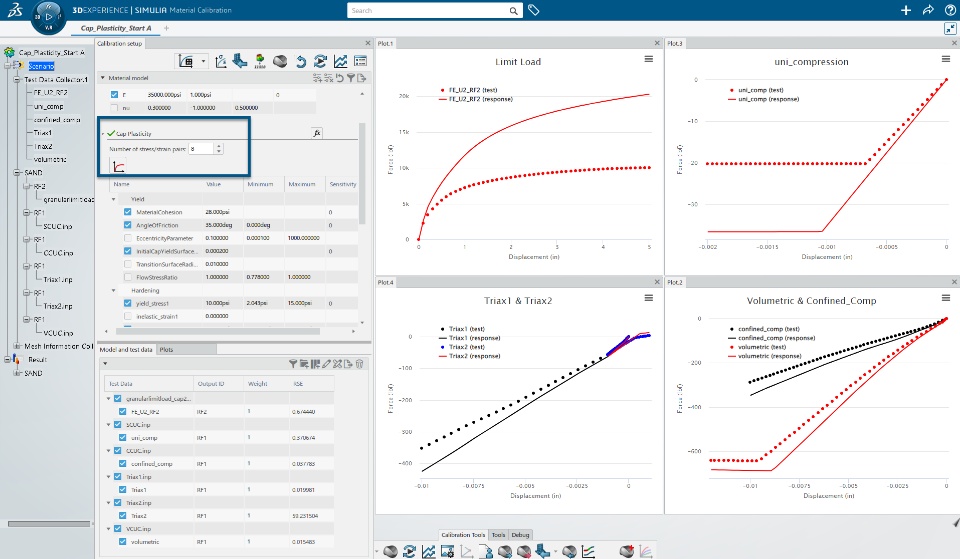Open dropdown arrow beside test data curve tool
The height and width of the screenshot is (559, 960).
pyautogui.click(x=203, y=61)
